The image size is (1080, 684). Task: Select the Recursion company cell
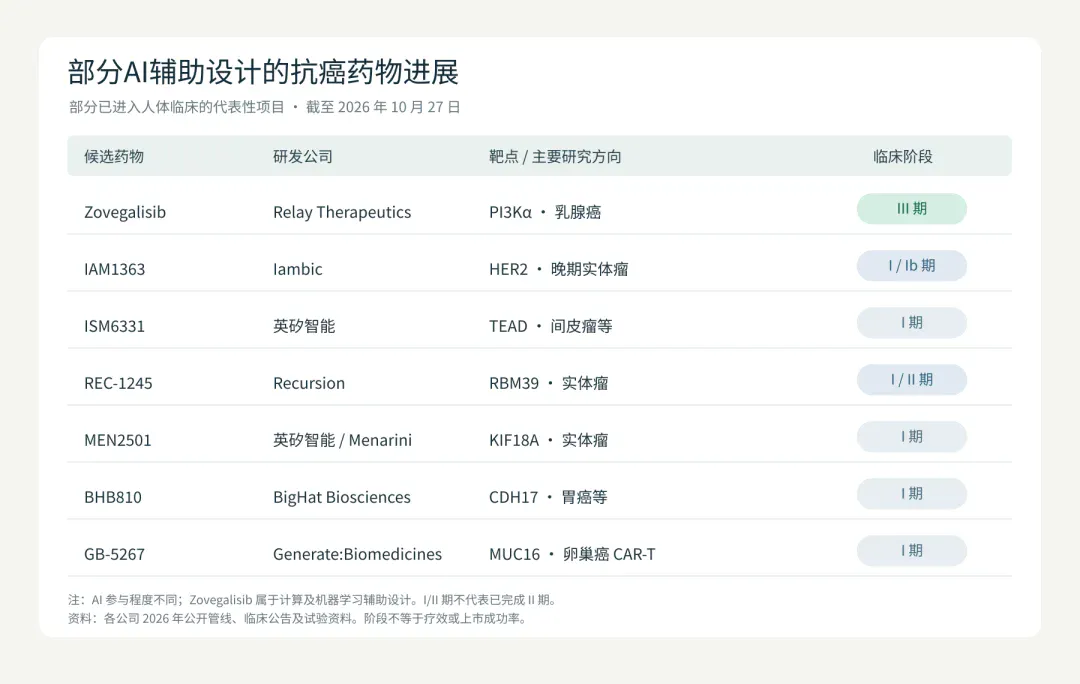[309, 384]
